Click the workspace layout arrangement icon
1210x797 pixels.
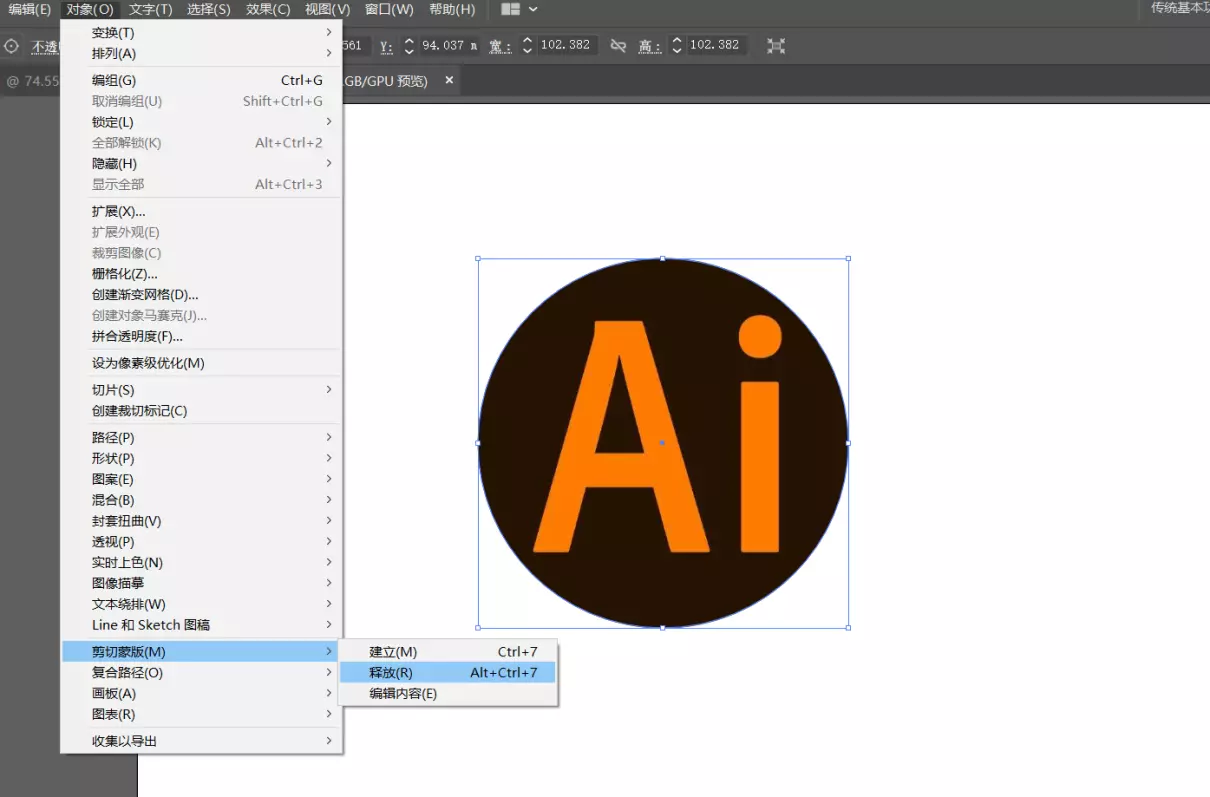(x=510, y=9)
